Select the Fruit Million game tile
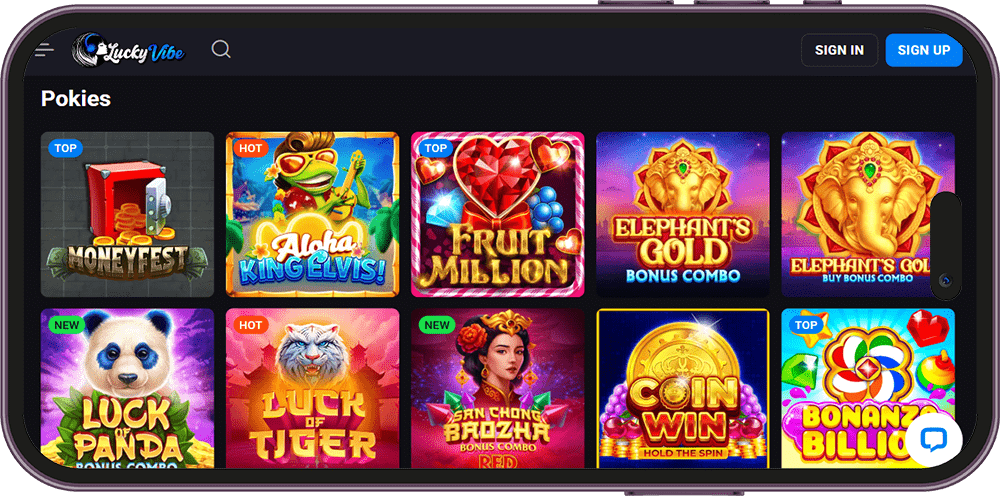 [497, 214]
